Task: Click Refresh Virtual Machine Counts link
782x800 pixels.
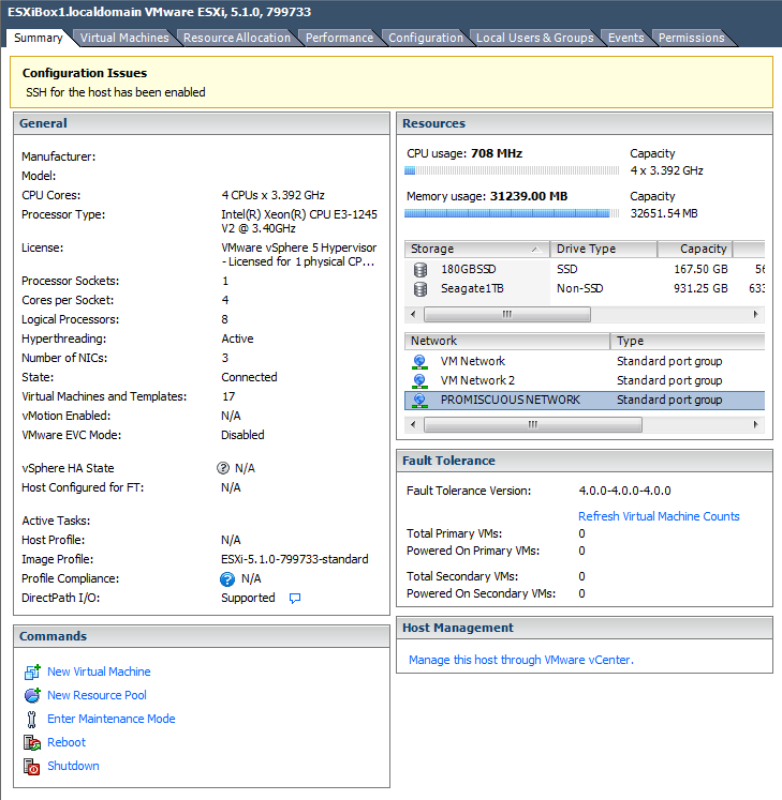Action: click(658, 516)
